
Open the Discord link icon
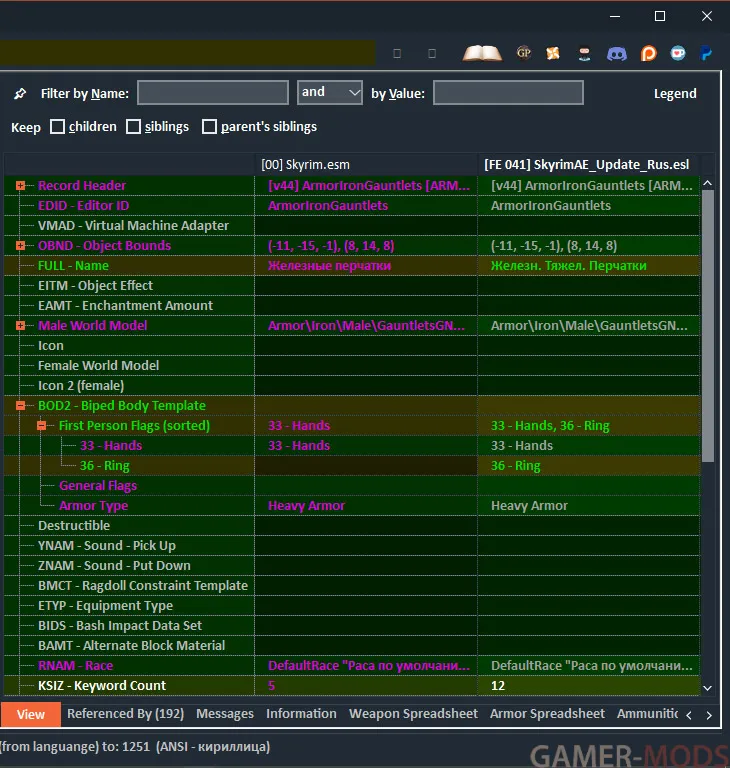point(616,53)
